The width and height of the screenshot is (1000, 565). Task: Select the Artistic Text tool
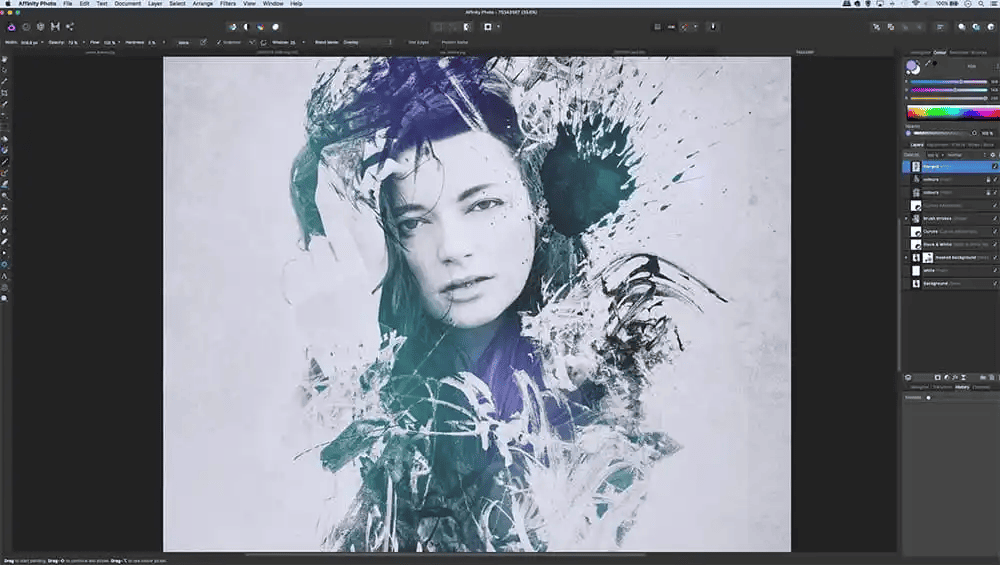(4, 276)
